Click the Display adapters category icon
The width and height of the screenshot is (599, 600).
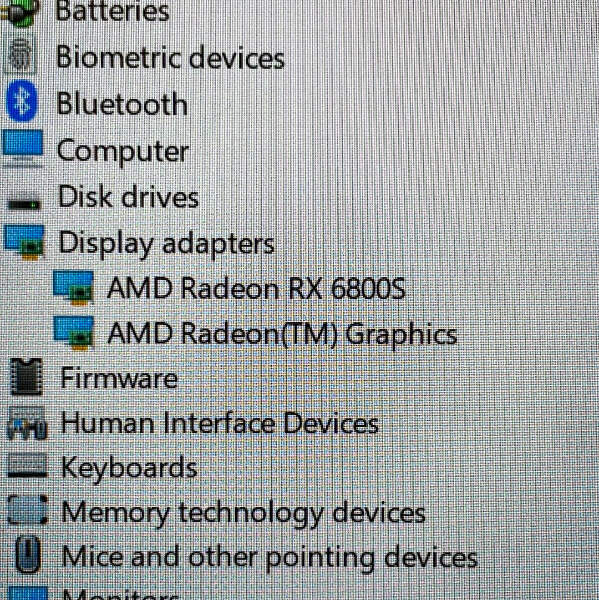coord(24,243)
